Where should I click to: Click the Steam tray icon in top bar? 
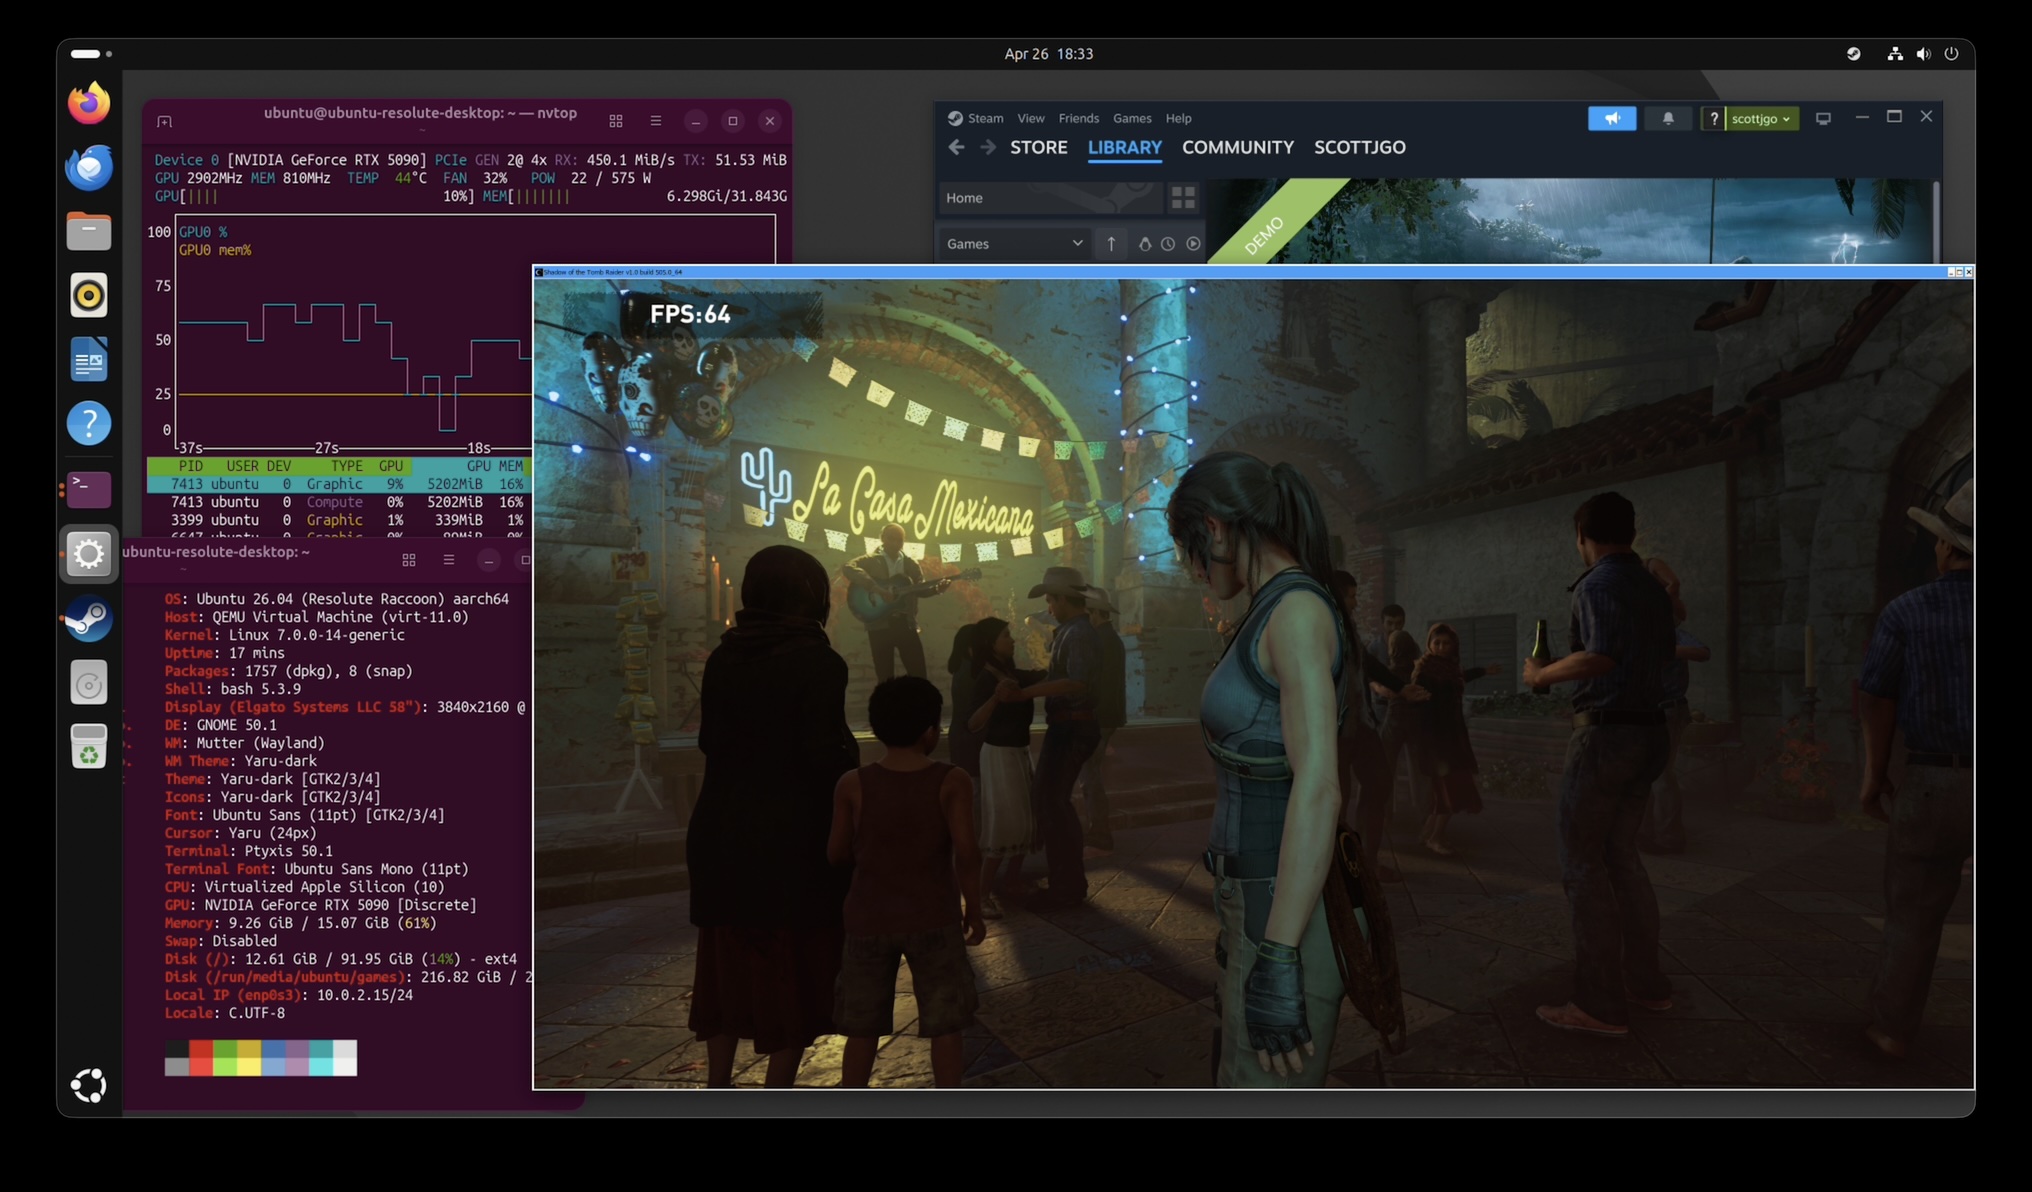(x=1853, y=54)
